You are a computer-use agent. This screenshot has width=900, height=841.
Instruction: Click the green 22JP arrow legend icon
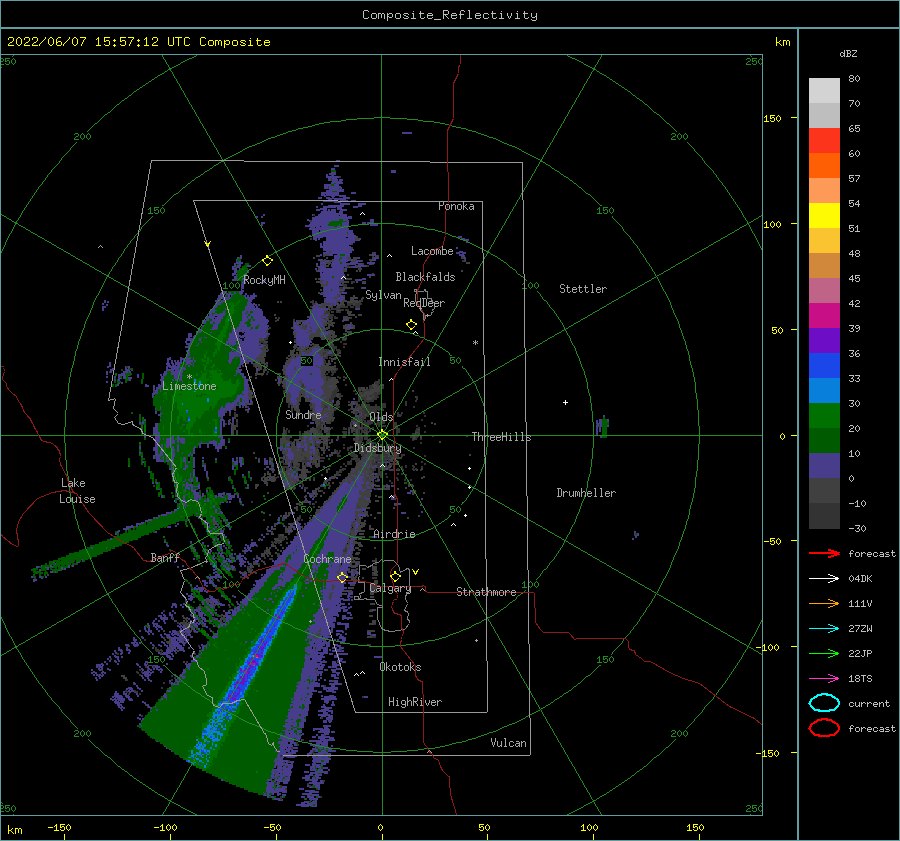tap(824, 653)
